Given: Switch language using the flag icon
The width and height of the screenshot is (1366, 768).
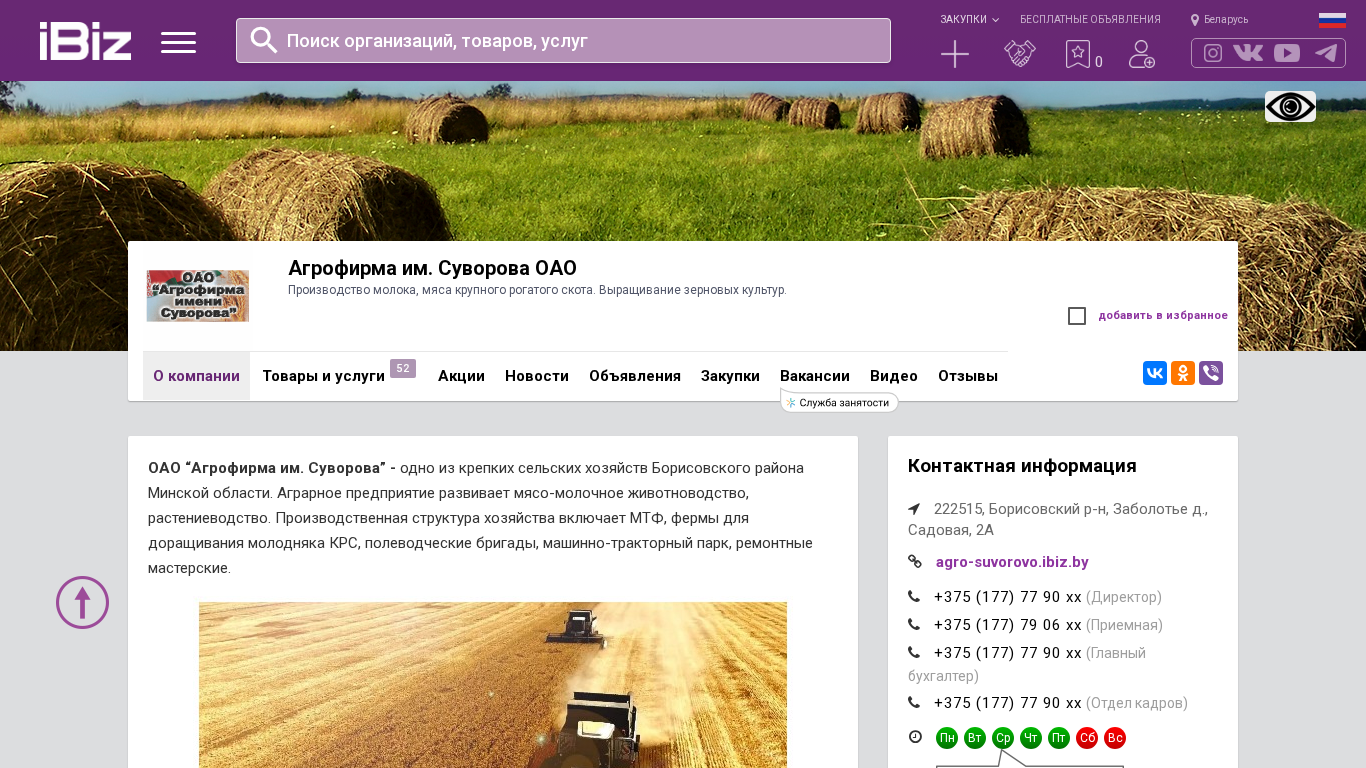Looking at the screenshot, I should (x=1332, y=19).
